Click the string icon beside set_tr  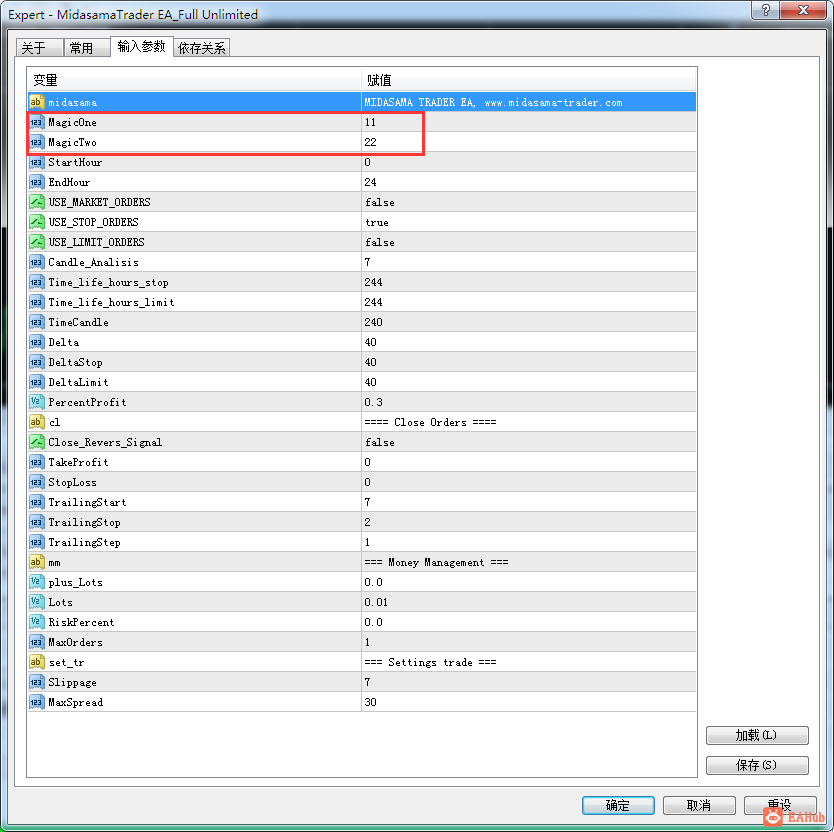[36, 662]
